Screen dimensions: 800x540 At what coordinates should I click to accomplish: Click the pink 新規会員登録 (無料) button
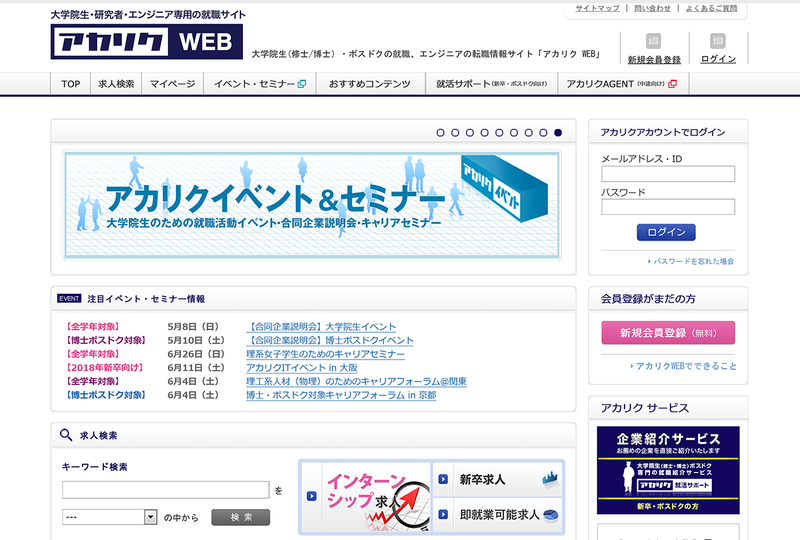coord(668,333)
